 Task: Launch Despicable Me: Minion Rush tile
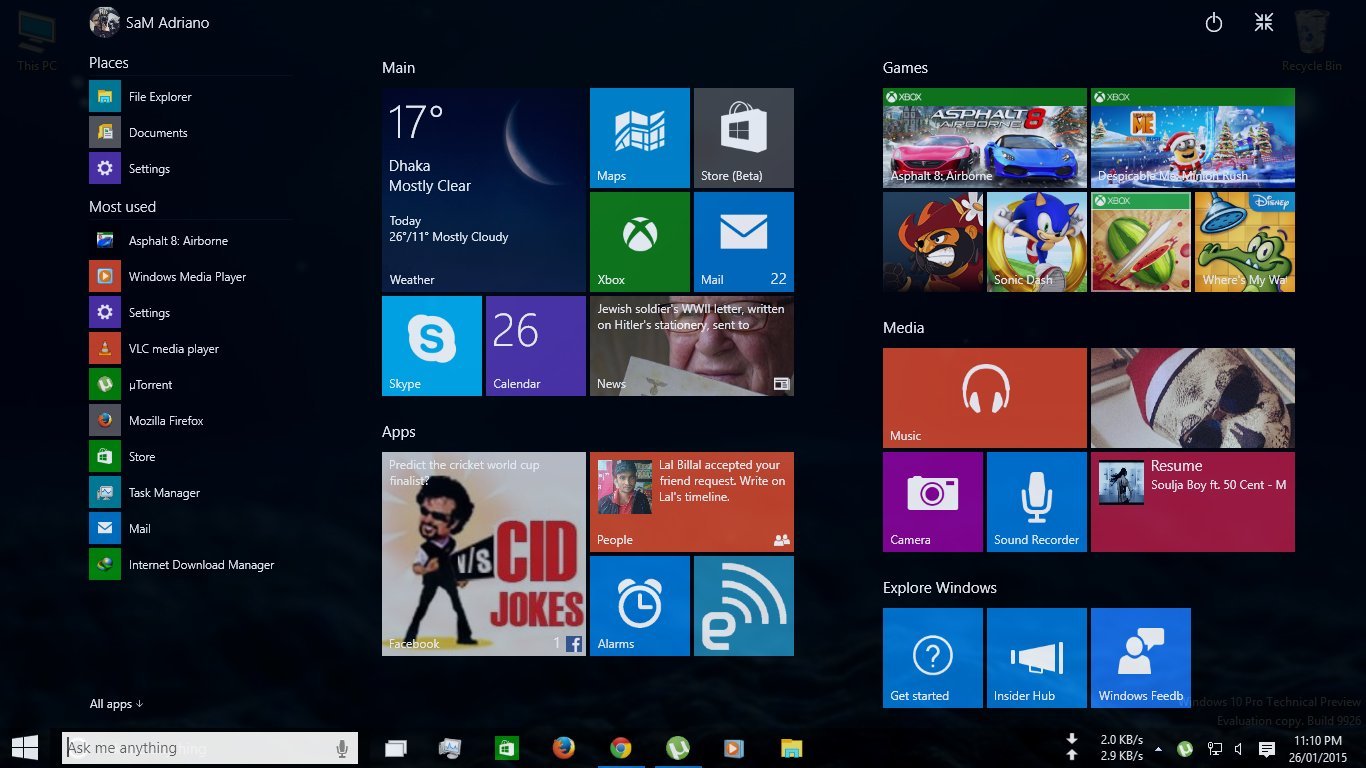1193,138
